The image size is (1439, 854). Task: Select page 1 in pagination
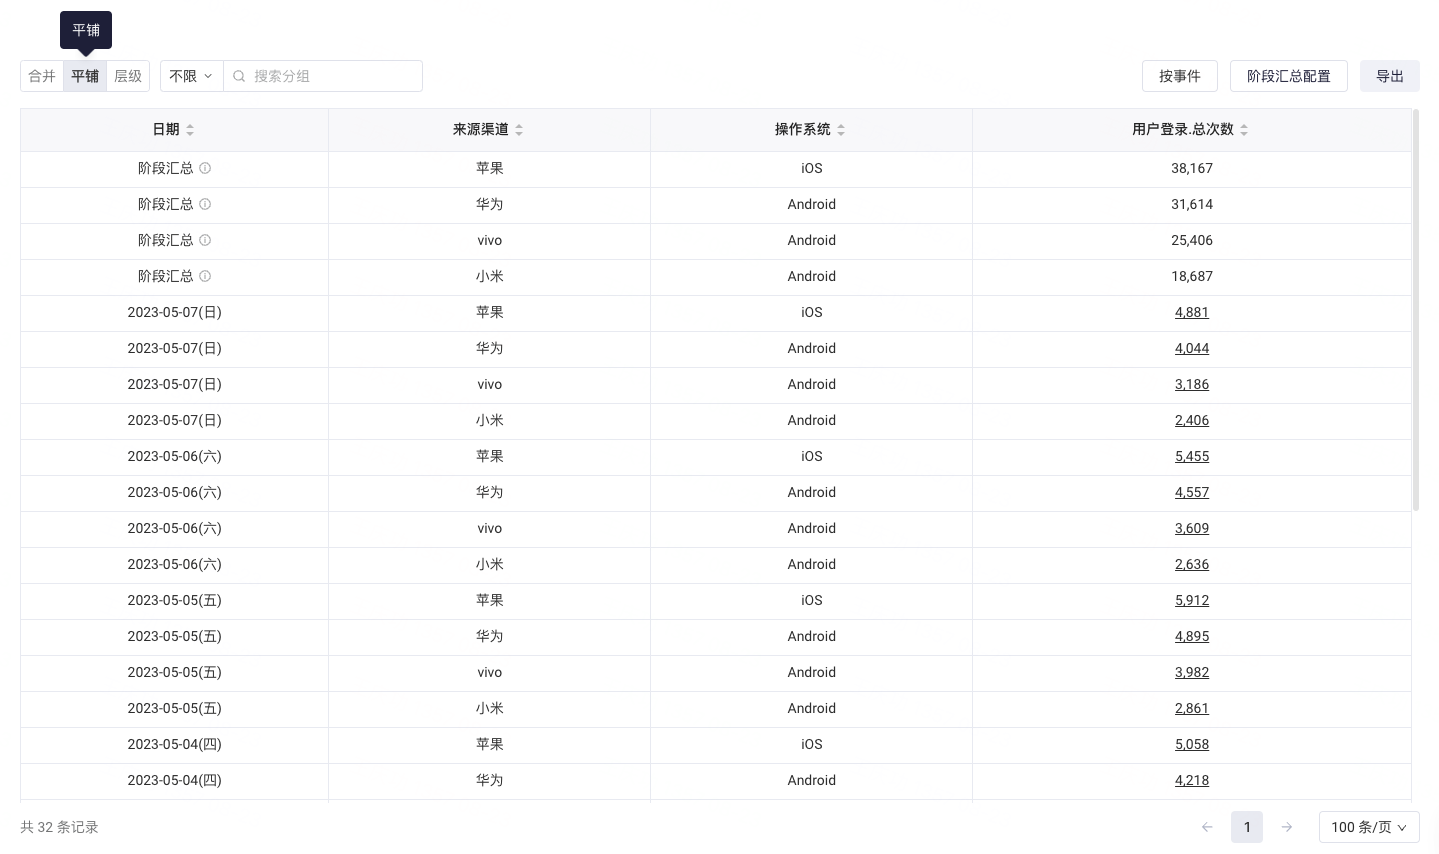click(1247, 827)
